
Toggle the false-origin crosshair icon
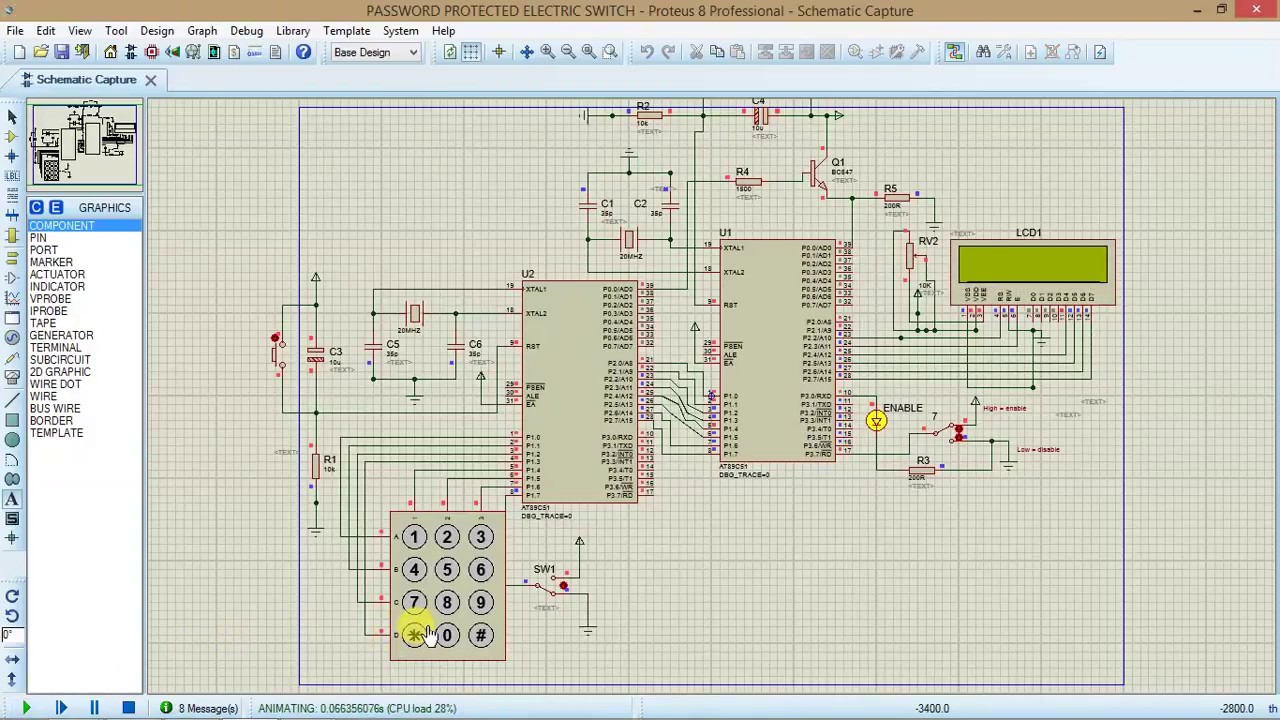click(x=499, y=52)
